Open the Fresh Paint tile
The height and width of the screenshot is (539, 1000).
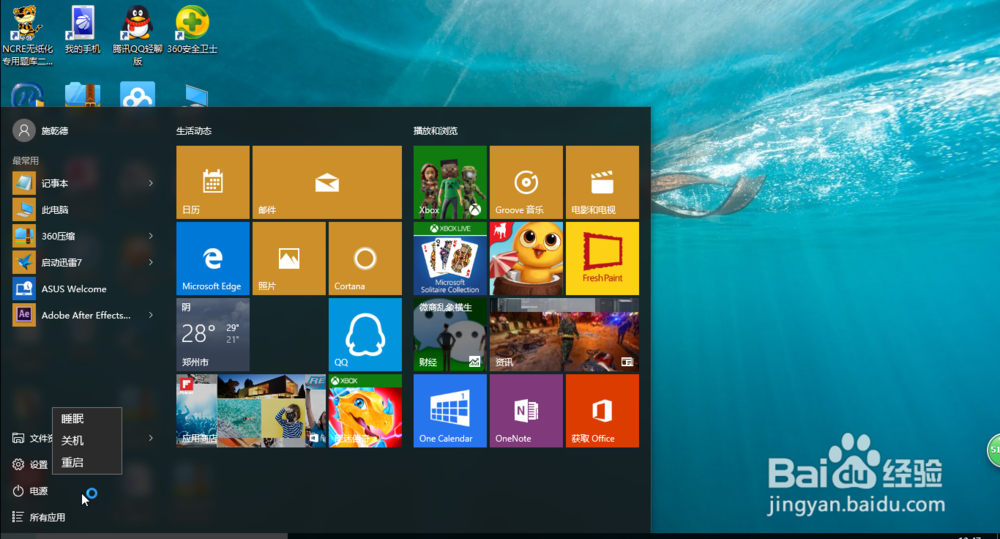[x=602, y=258]
